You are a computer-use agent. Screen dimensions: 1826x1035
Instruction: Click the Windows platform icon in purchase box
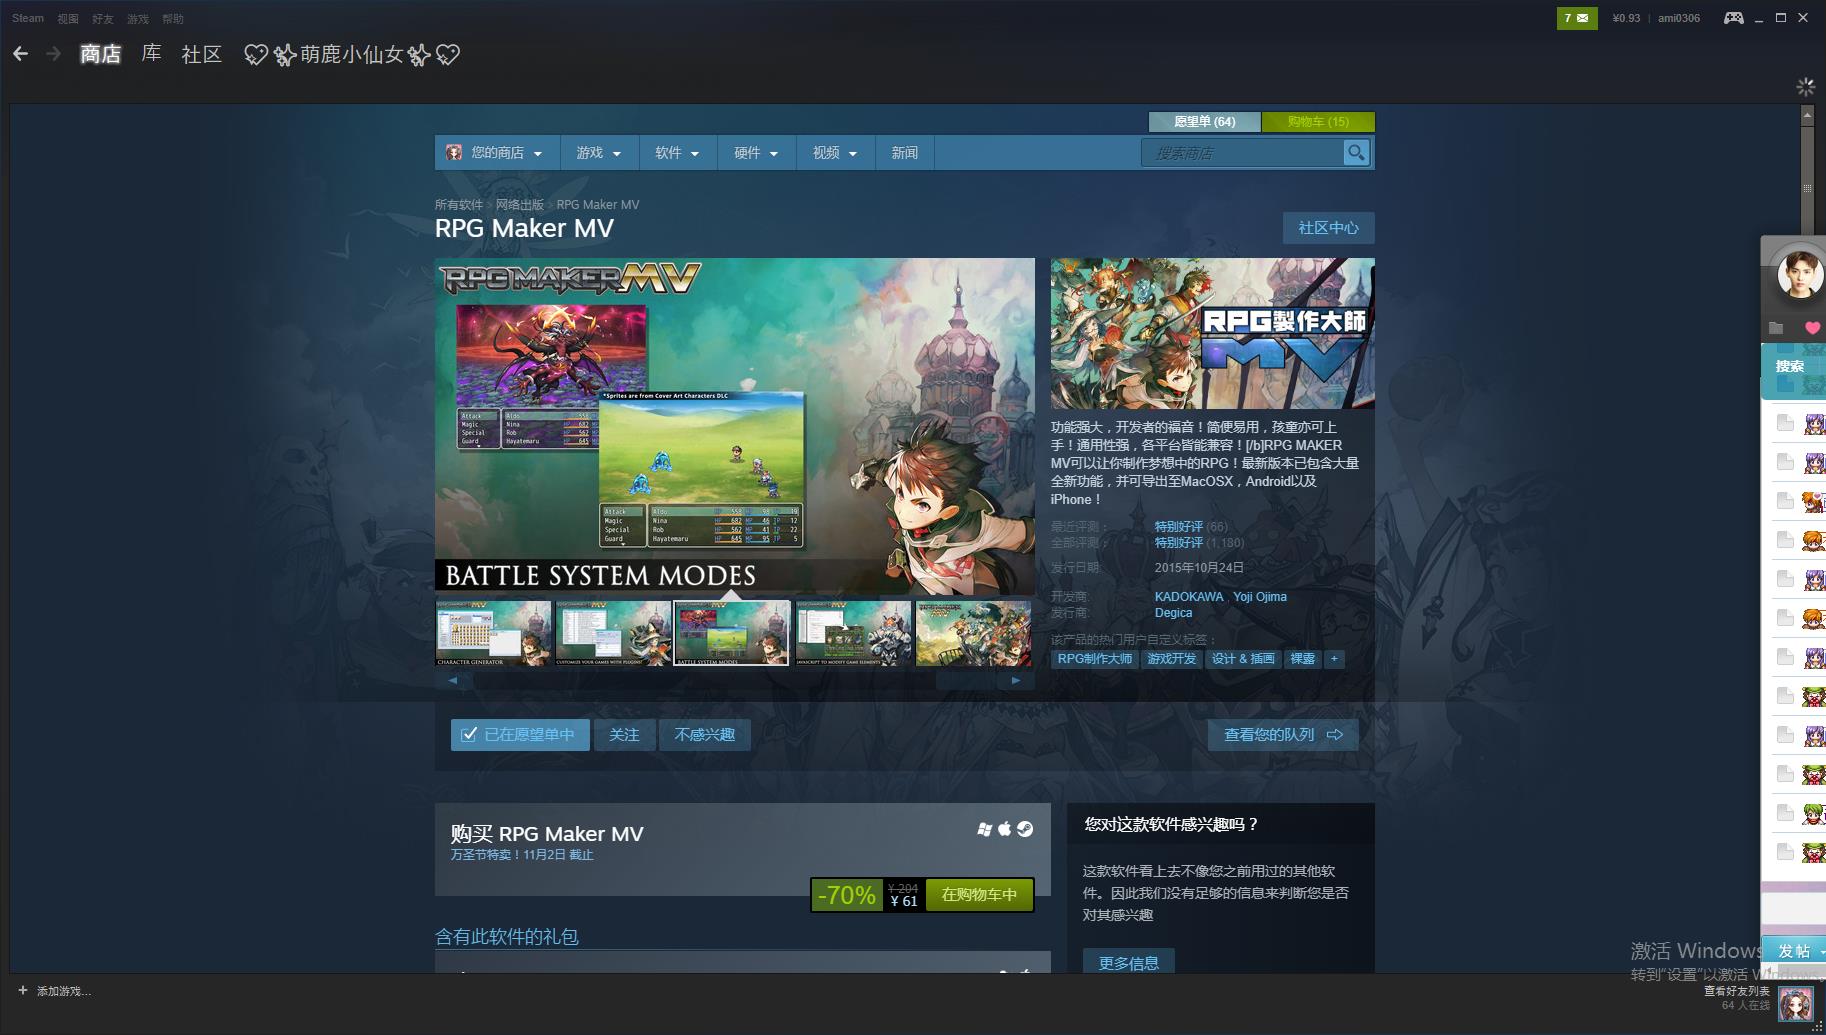click(985, 829)
